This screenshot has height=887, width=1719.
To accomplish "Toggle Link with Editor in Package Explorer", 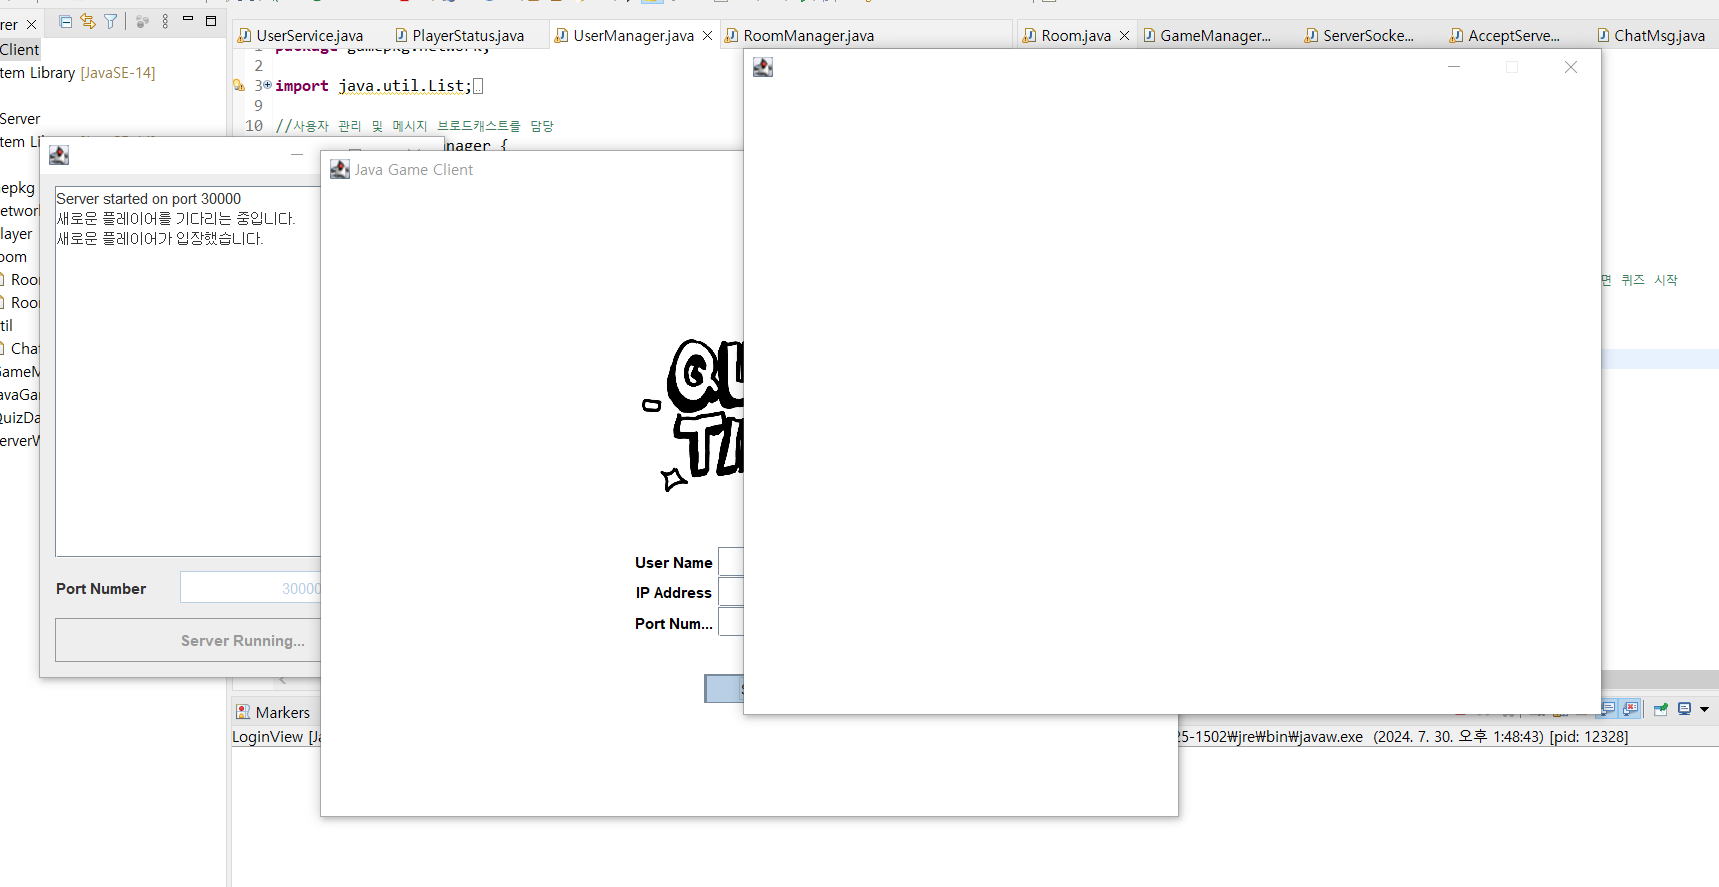I will click(x=88, y=21).
